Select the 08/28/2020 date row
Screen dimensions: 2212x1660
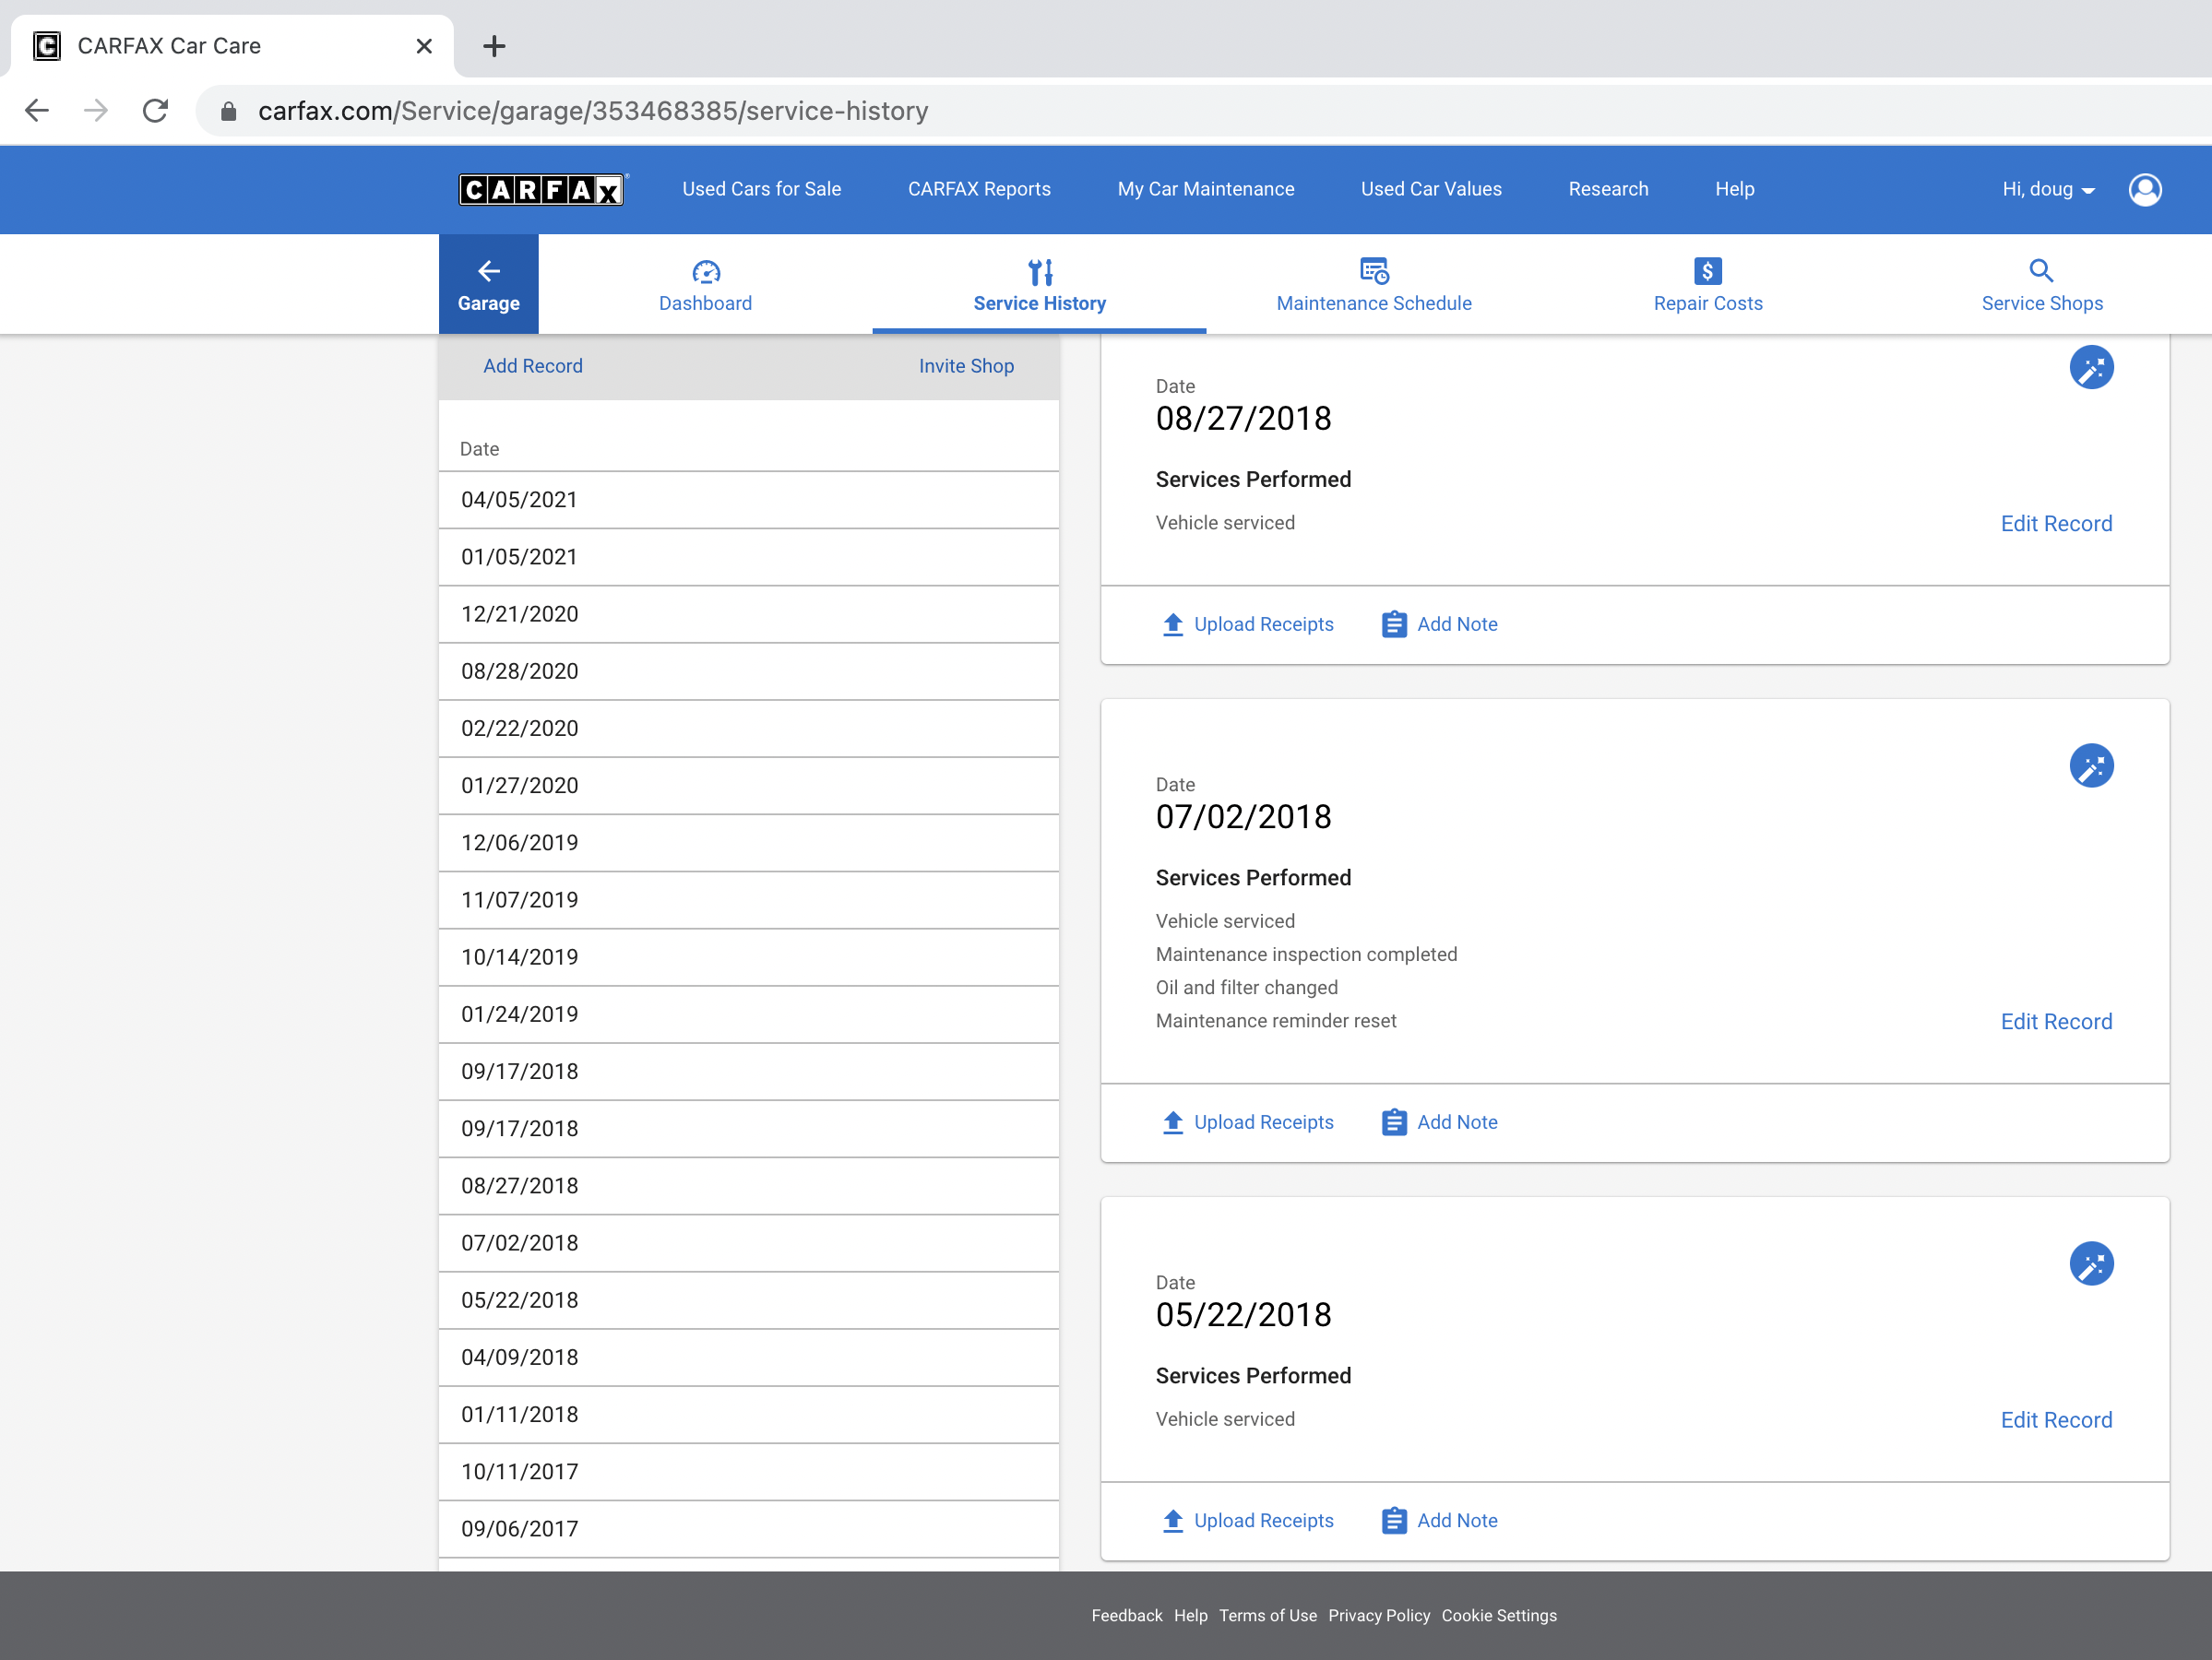coord(748,671)
